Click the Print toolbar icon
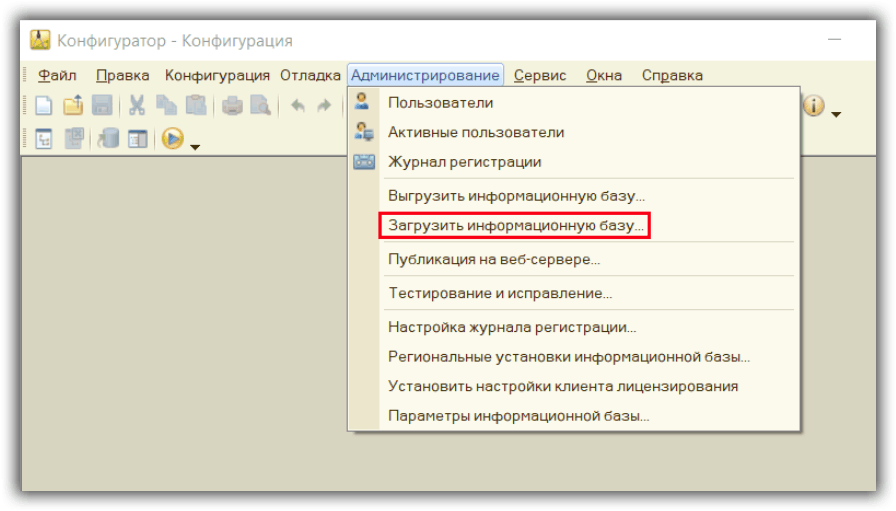This screenshot has height=511, width=896. tap(232, 106)
